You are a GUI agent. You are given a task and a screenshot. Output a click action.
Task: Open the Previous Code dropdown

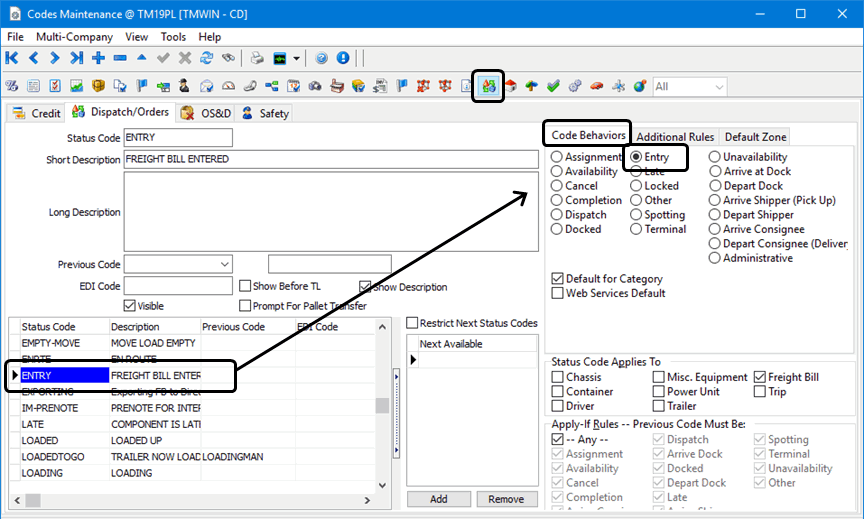coord(224,265)
